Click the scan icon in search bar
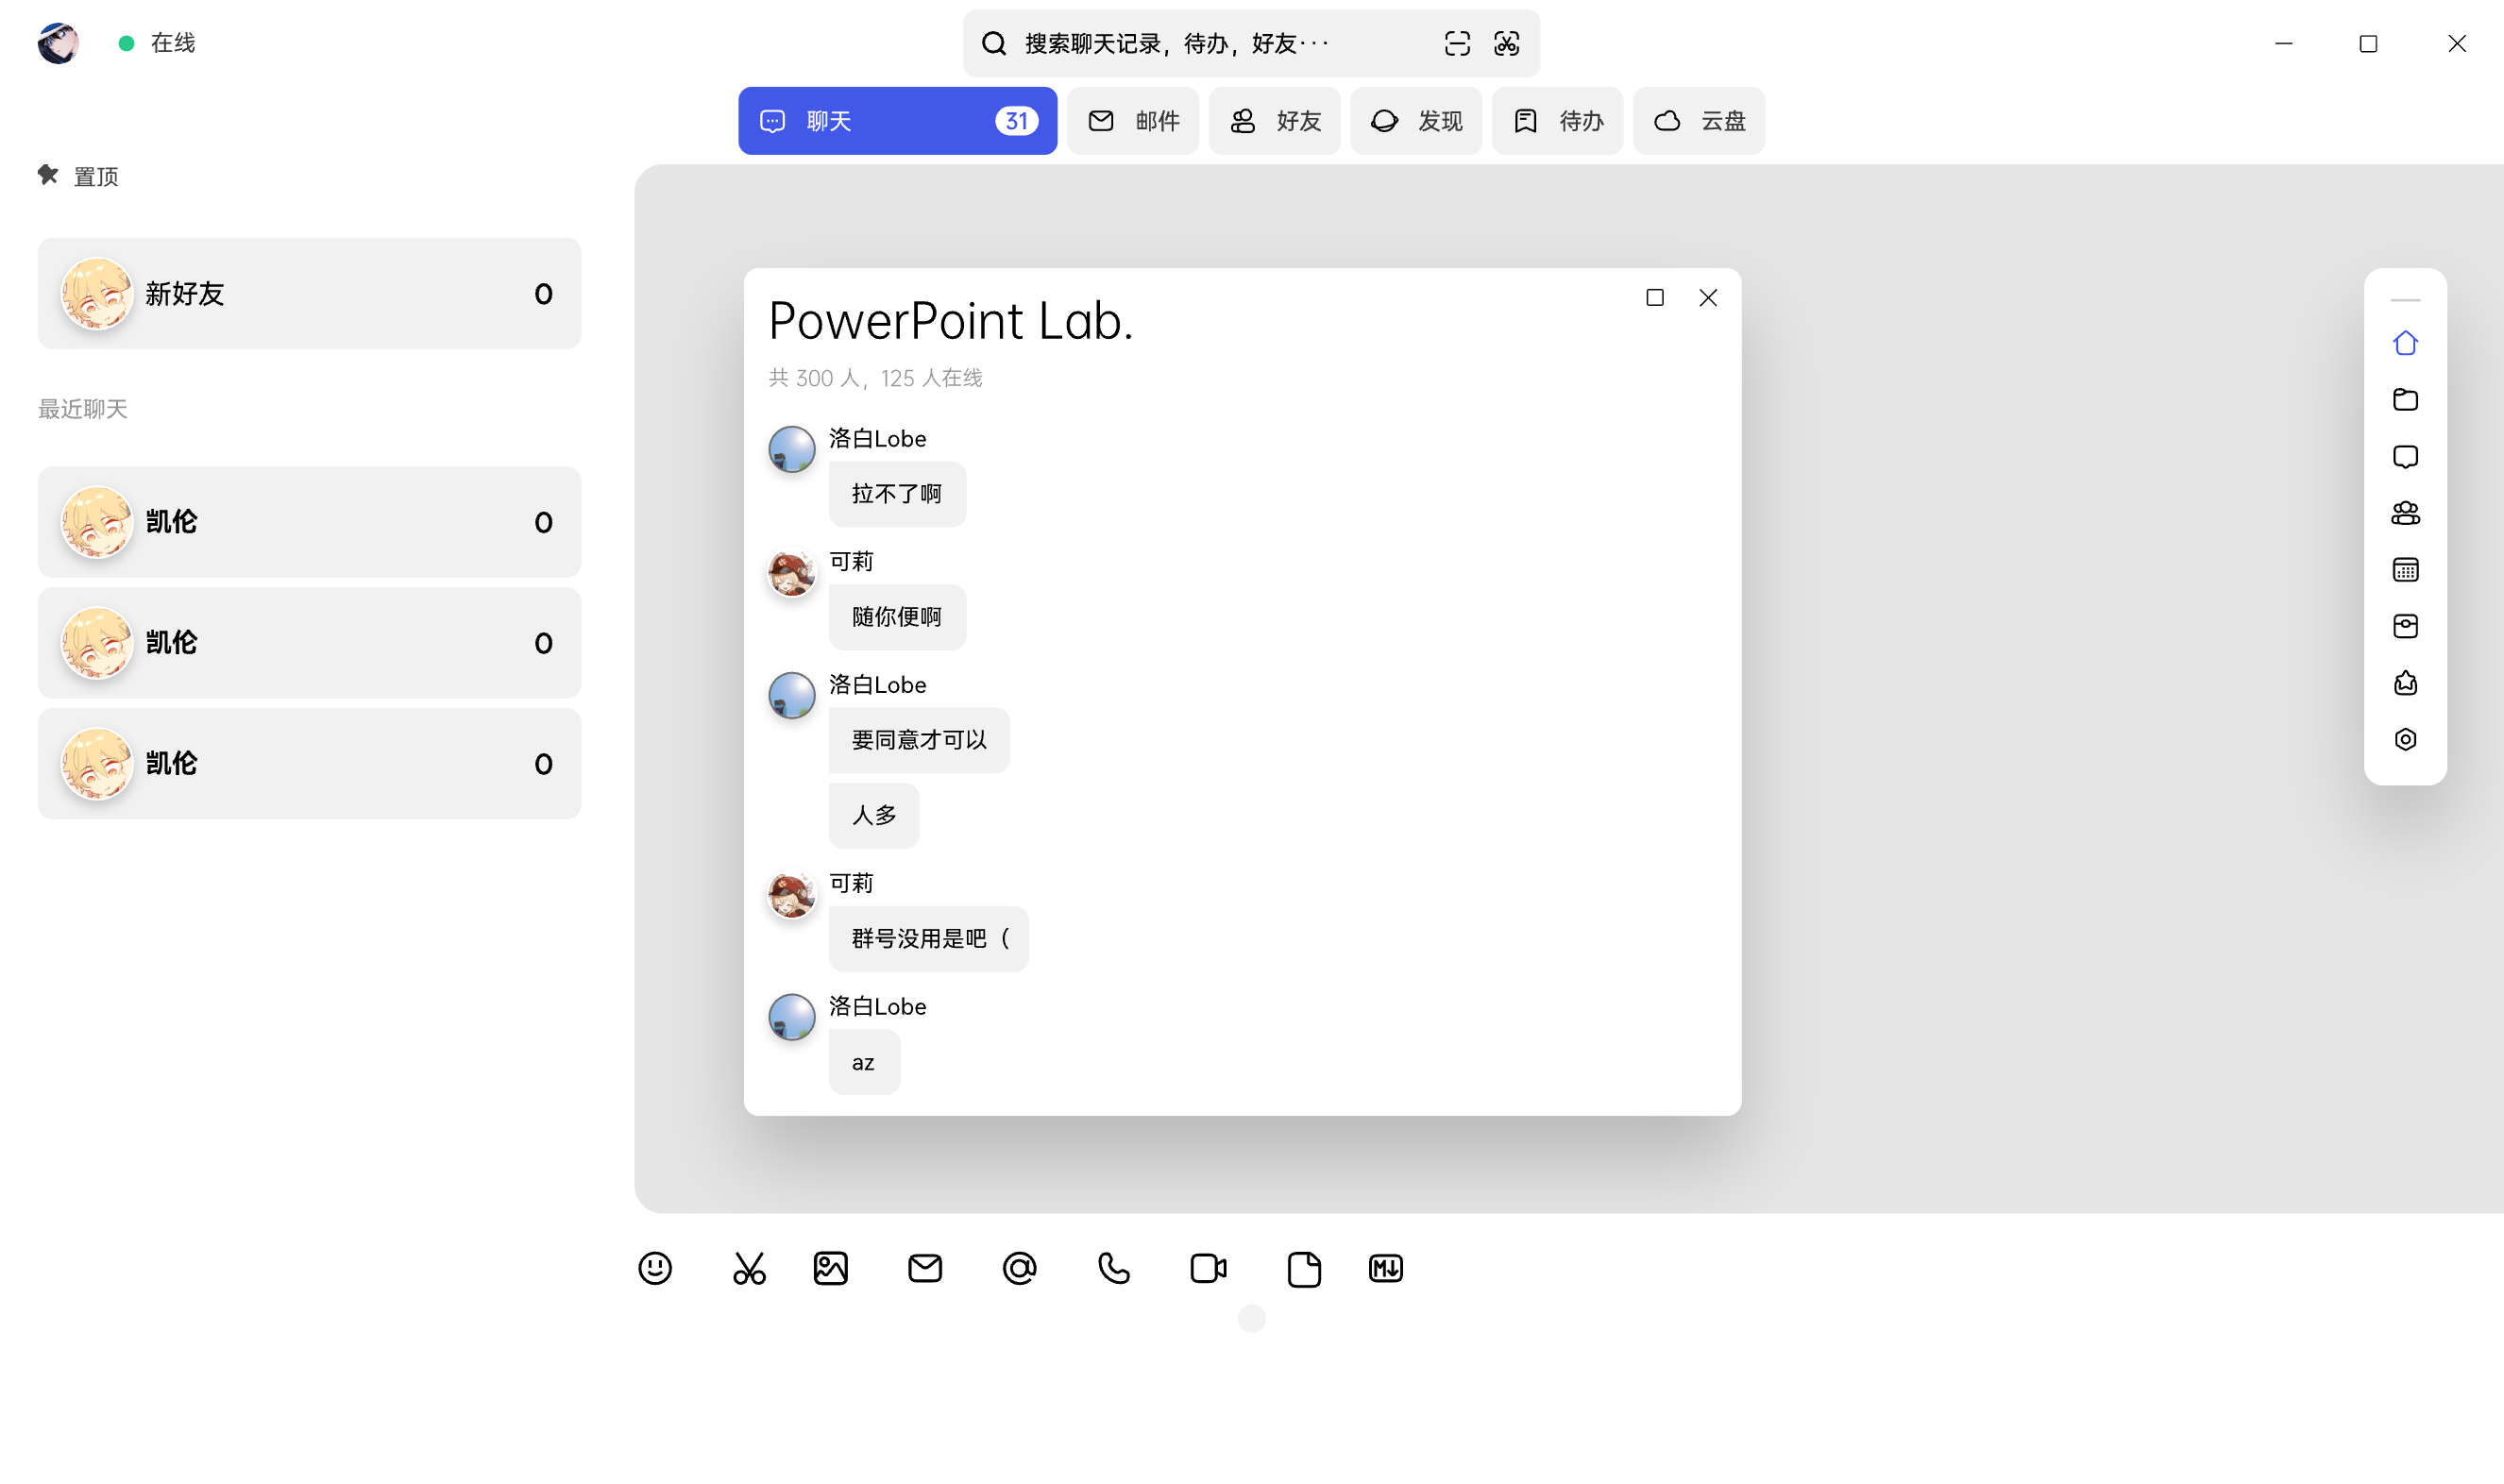Image resolution: width=2504 pixels, height=1484 pixels. point(1457,43)
